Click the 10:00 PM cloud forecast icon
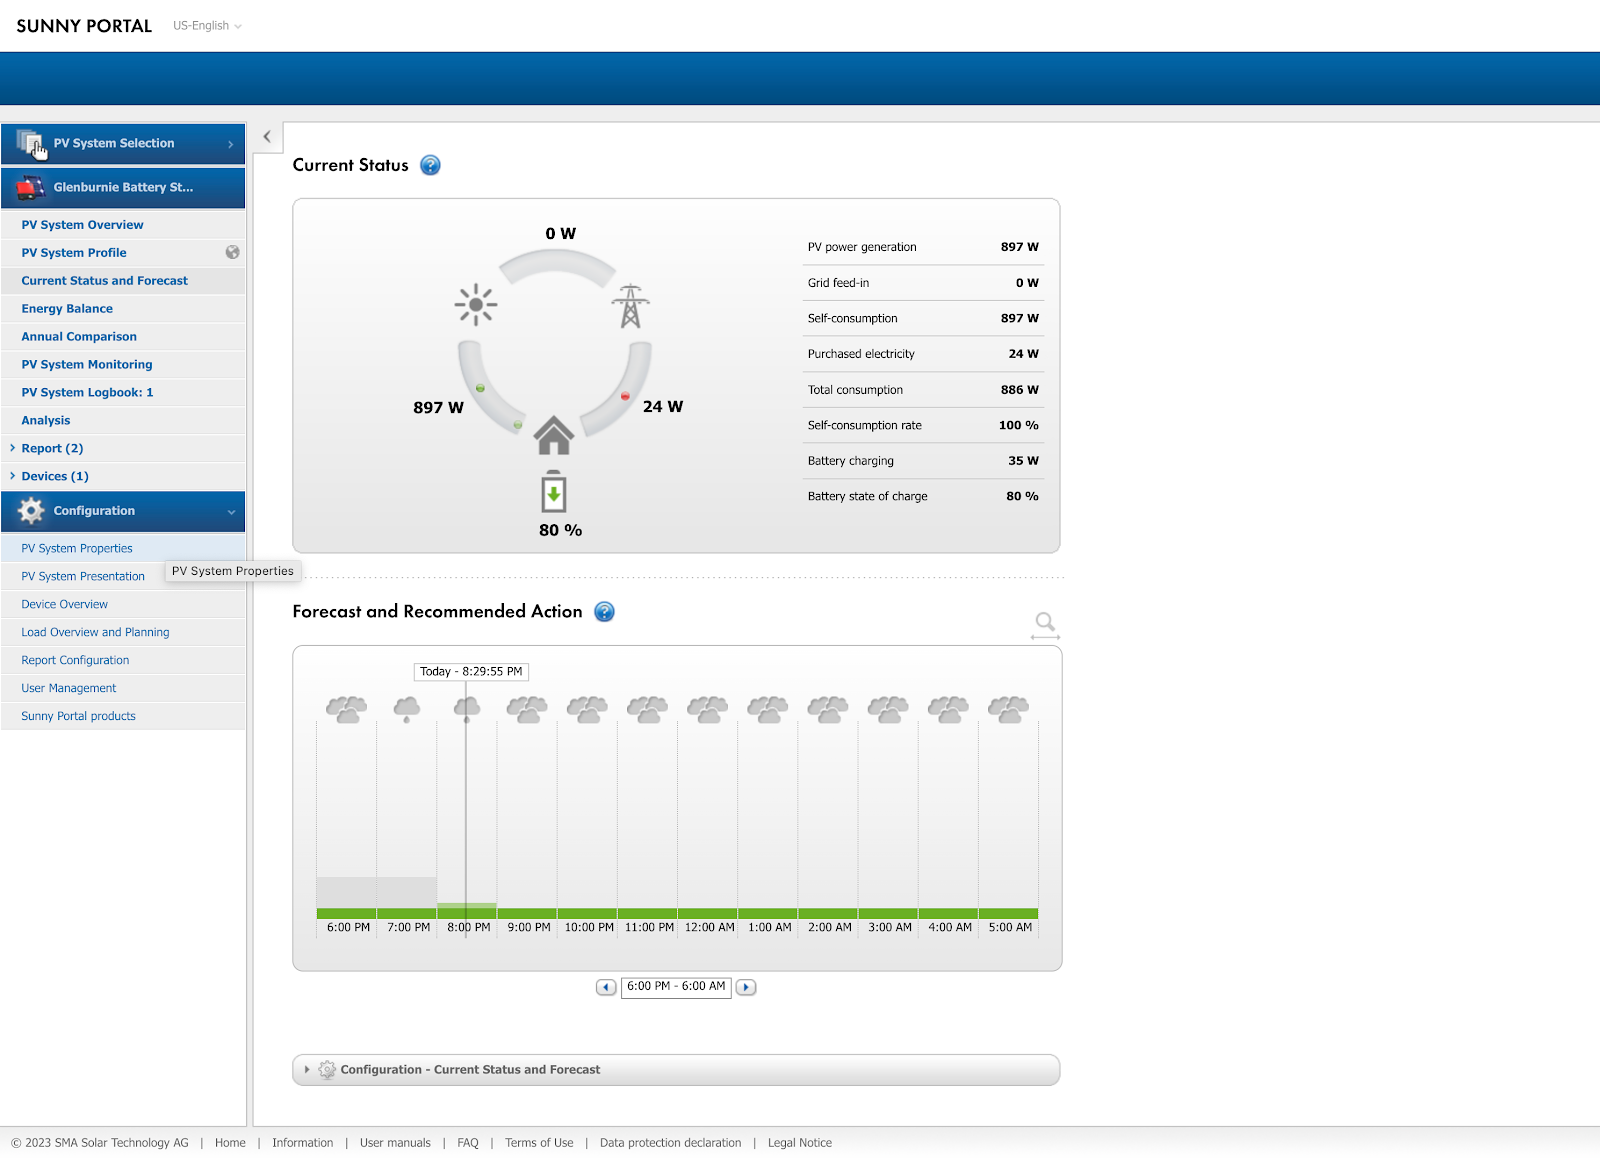Image resolution: width=1600 pixels, height=1164 pixels. tap(587, 710)
